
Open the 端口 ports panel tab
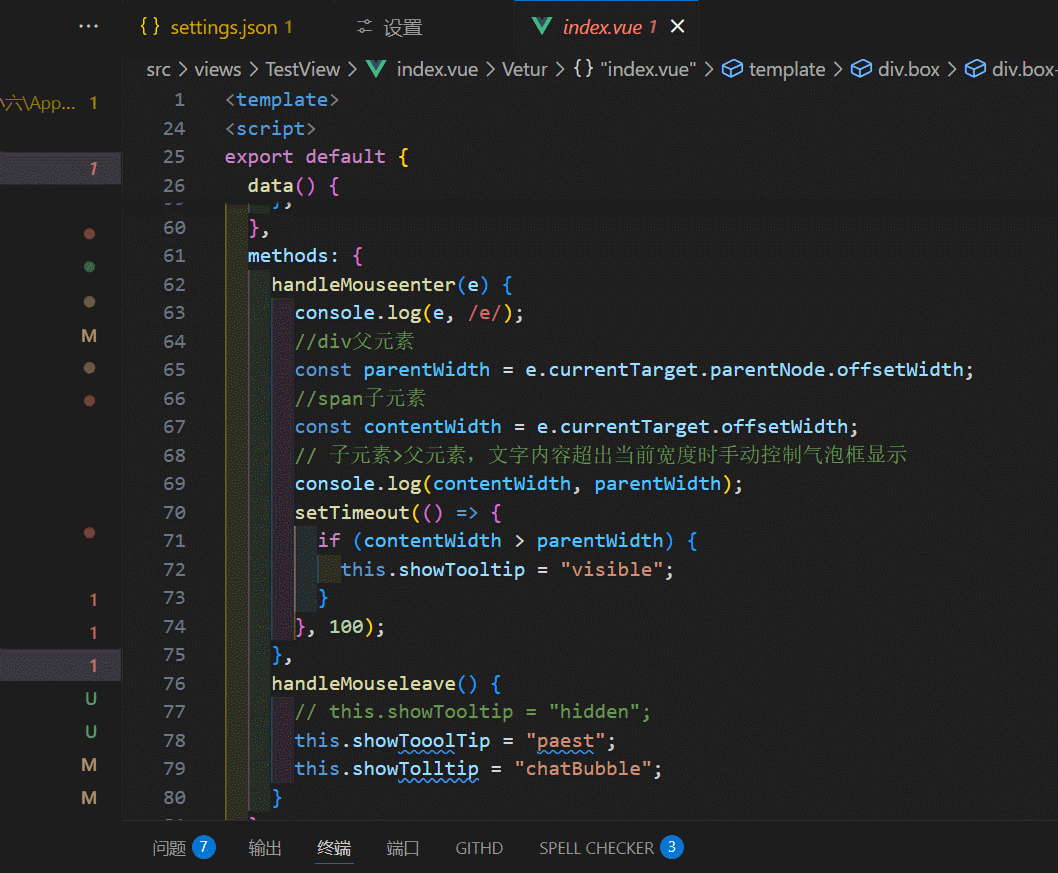403,848
